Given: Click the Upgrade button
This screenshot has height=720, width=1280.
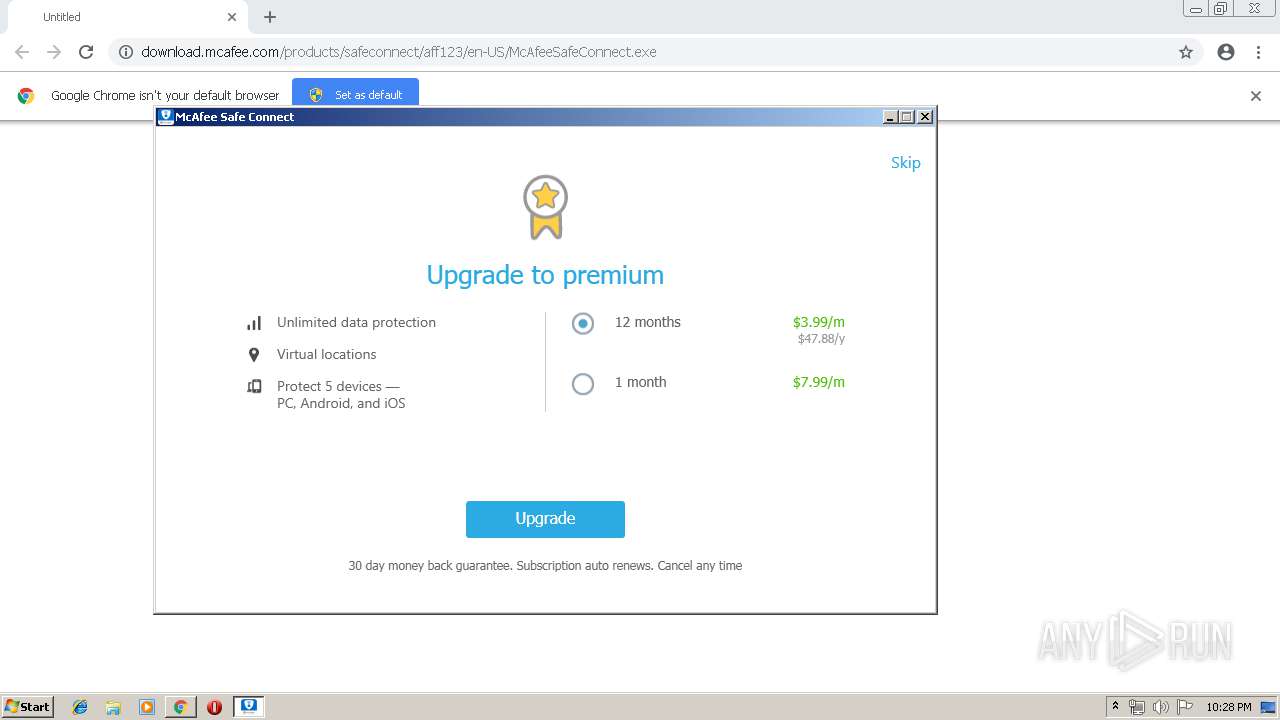Looking at the screenshot, I should pyautogui.click(x=545, y=519).
